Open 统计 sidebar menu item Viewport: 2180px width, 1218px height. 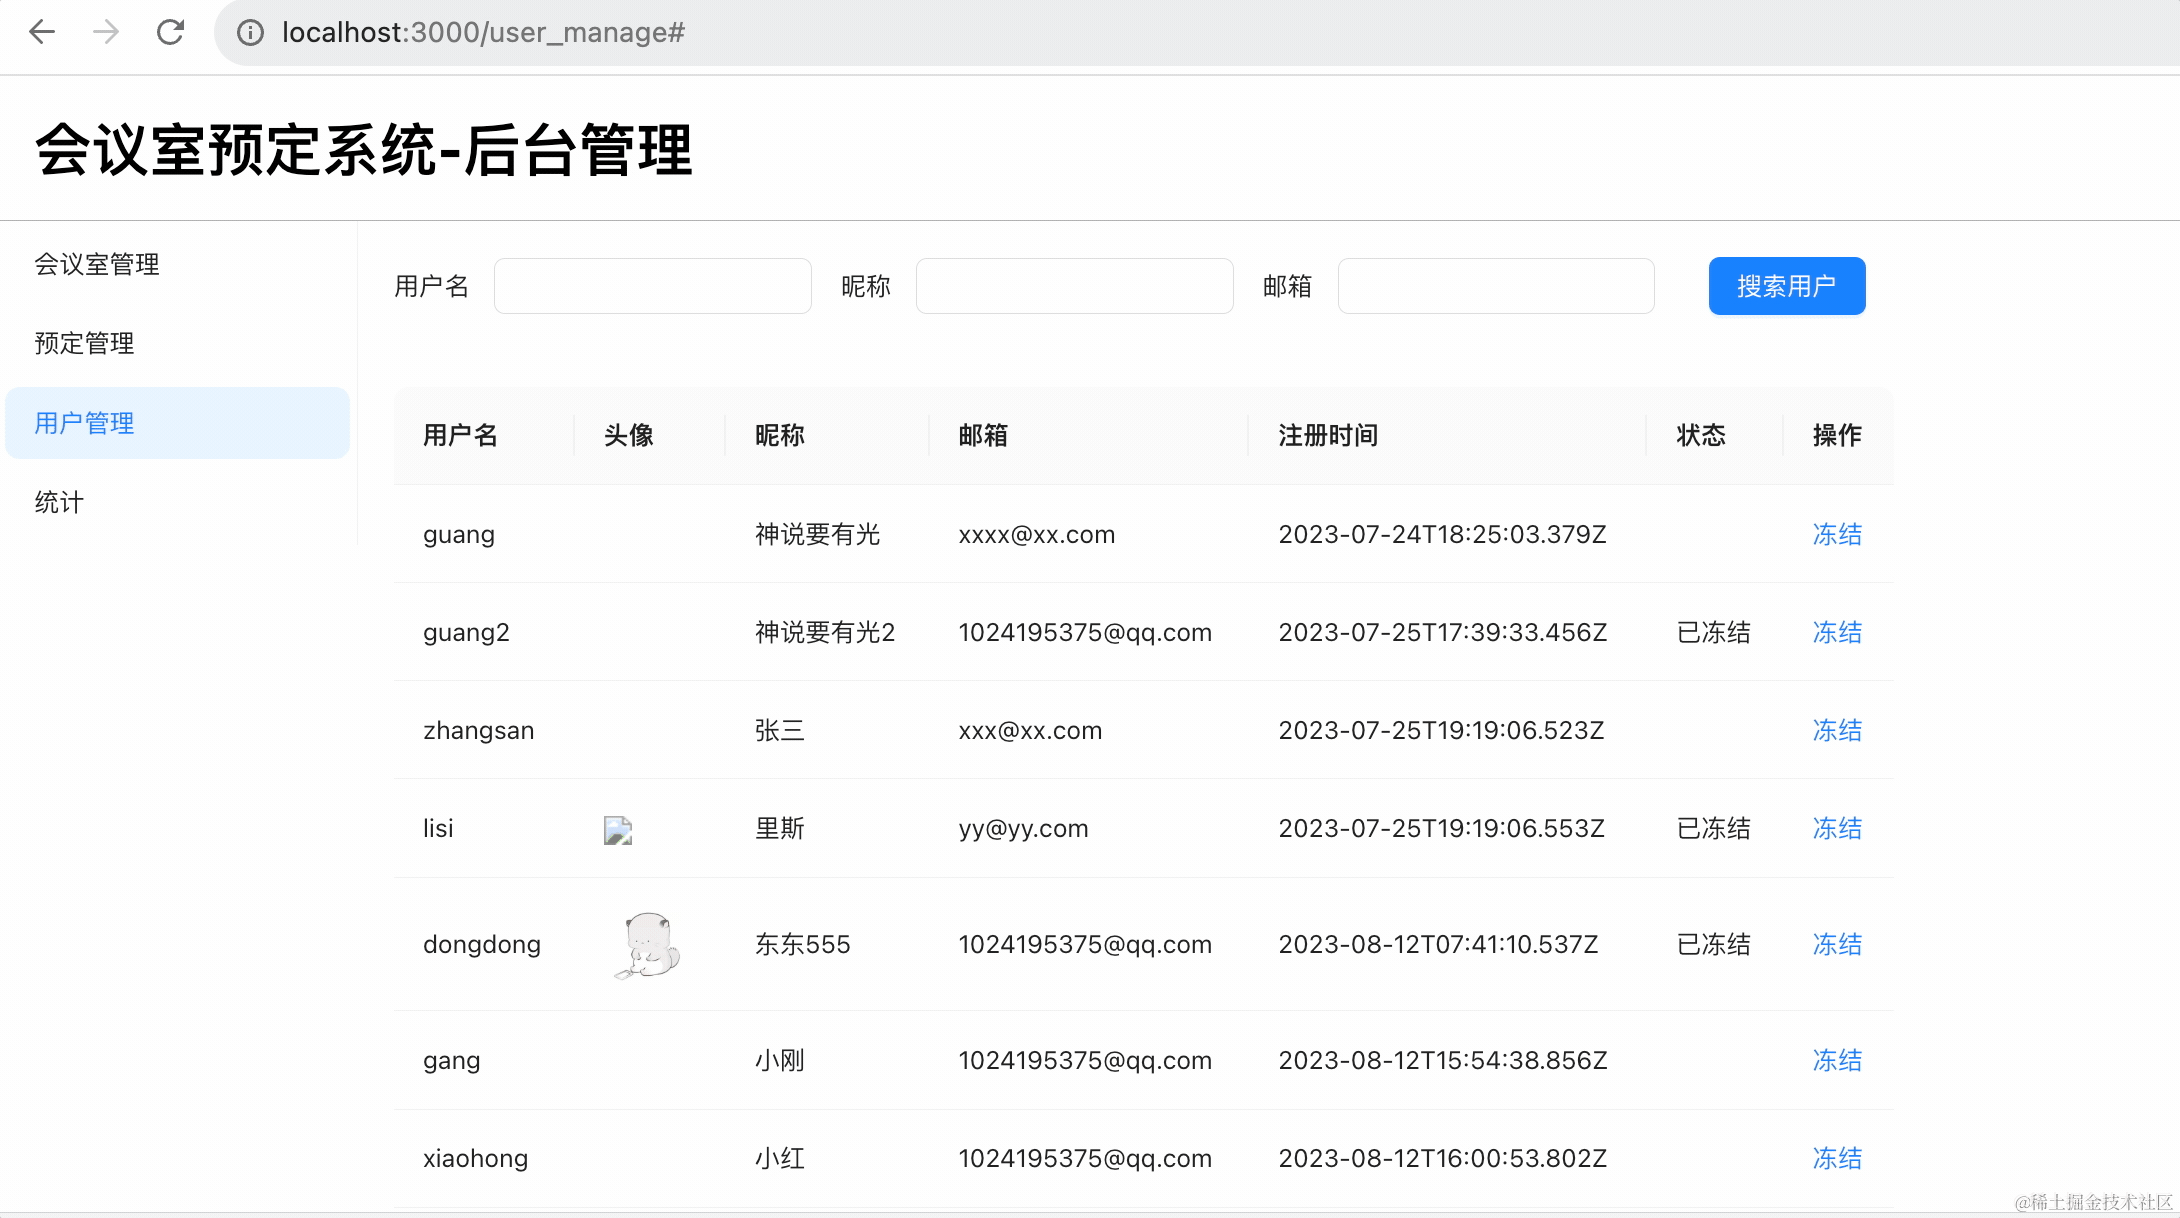pyautogui.click(x=60, y=502)
